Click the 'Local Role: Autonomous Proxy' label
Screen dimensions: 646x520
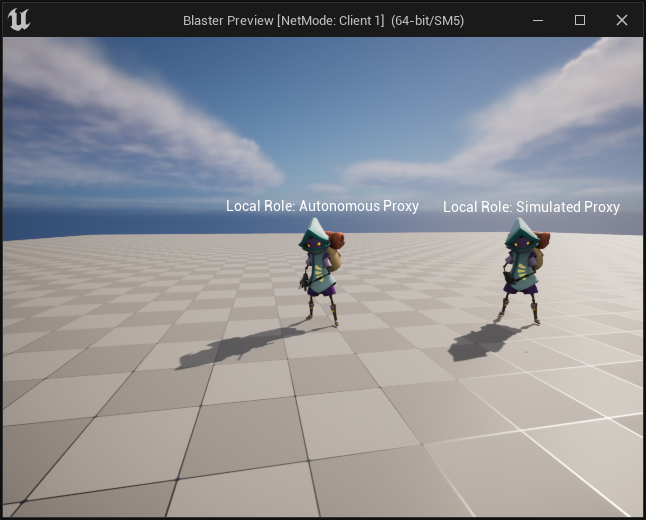coord(322,206)
